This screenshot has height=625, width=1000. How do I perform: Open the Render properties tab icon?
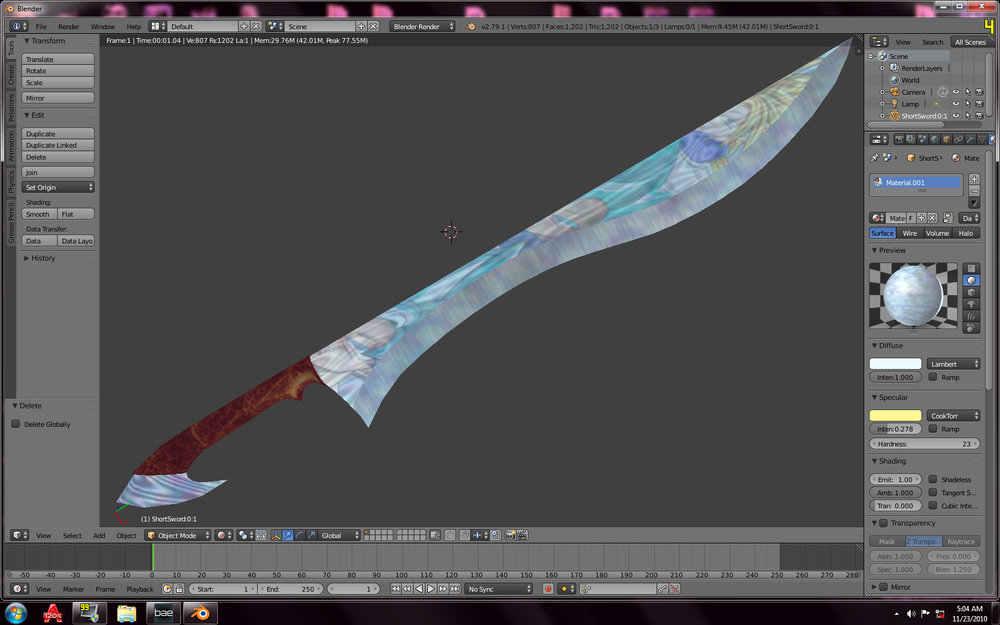click(899, 139)
